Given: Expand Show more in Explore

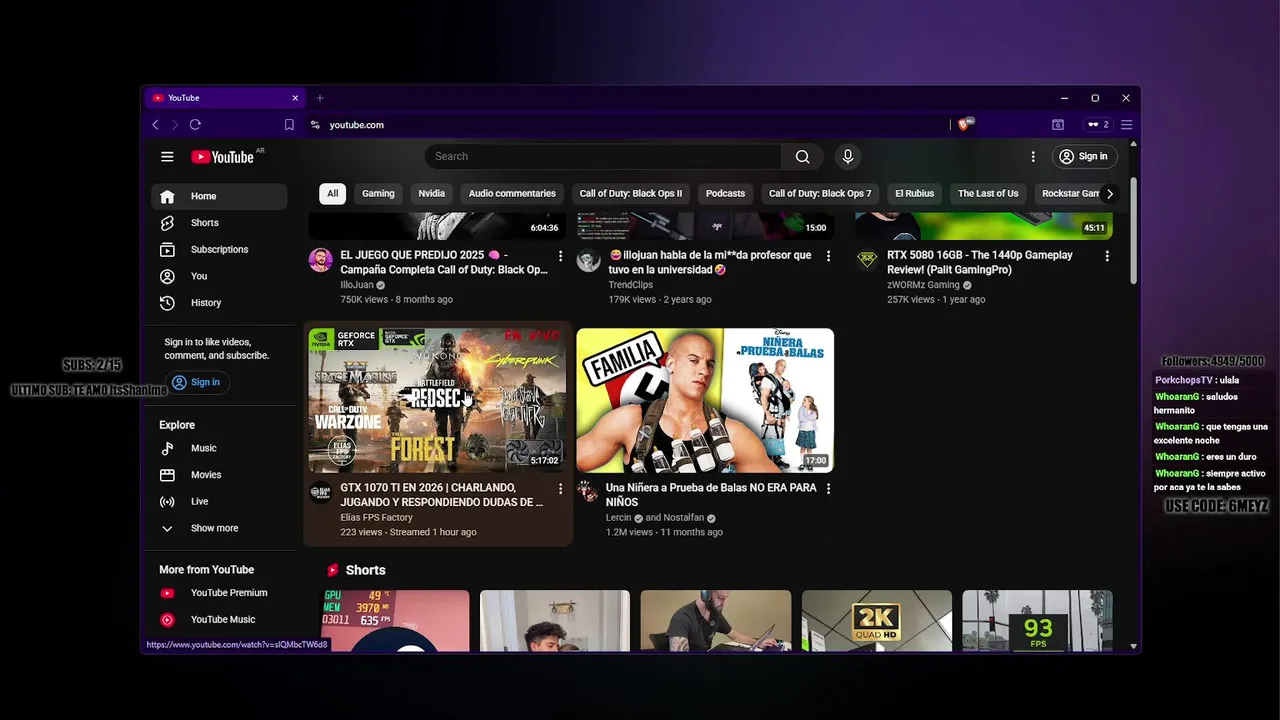Looking at the screenshot, I should [x=219, y=528].
